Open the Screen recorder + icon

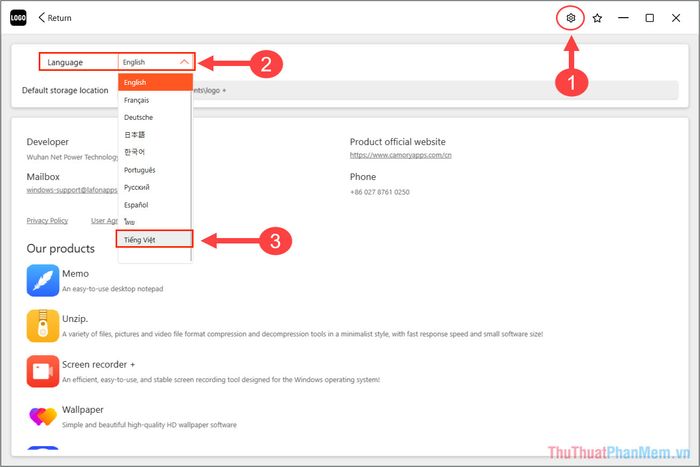pos(43,371)
